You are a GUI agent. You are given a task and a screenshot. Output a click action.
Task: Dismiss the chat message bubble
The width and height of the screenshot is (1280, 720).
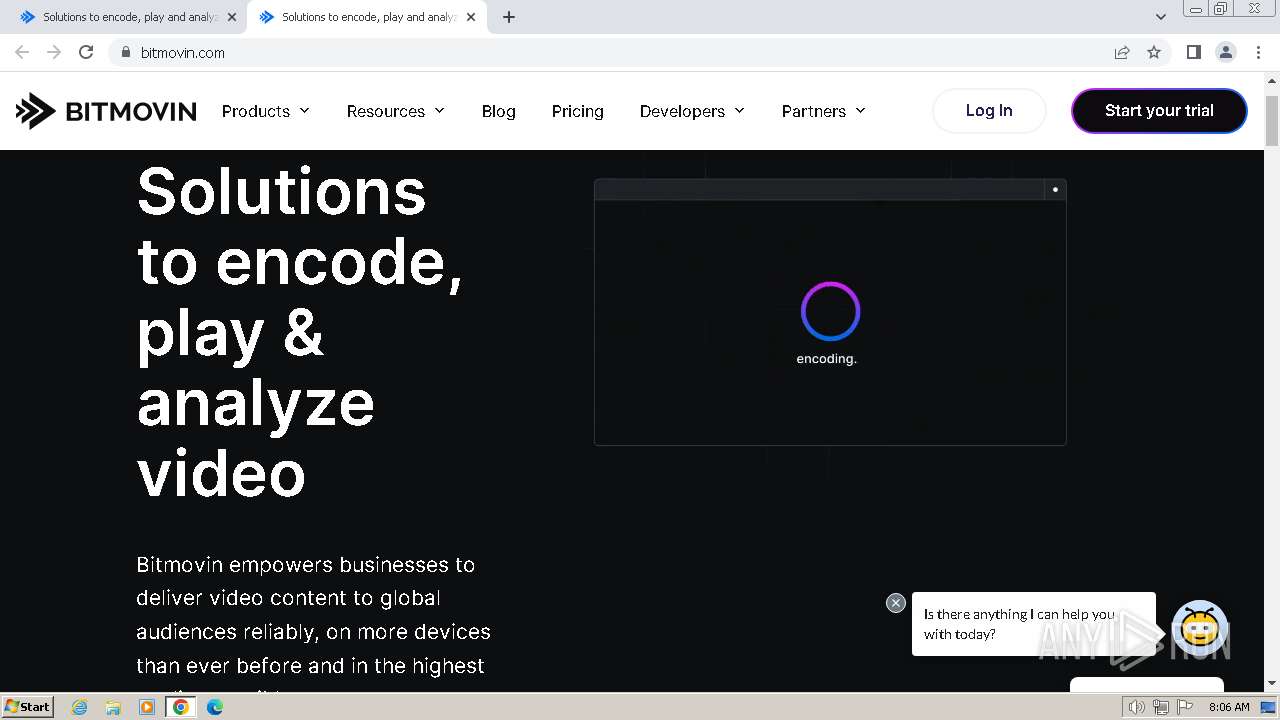(896, 603)
